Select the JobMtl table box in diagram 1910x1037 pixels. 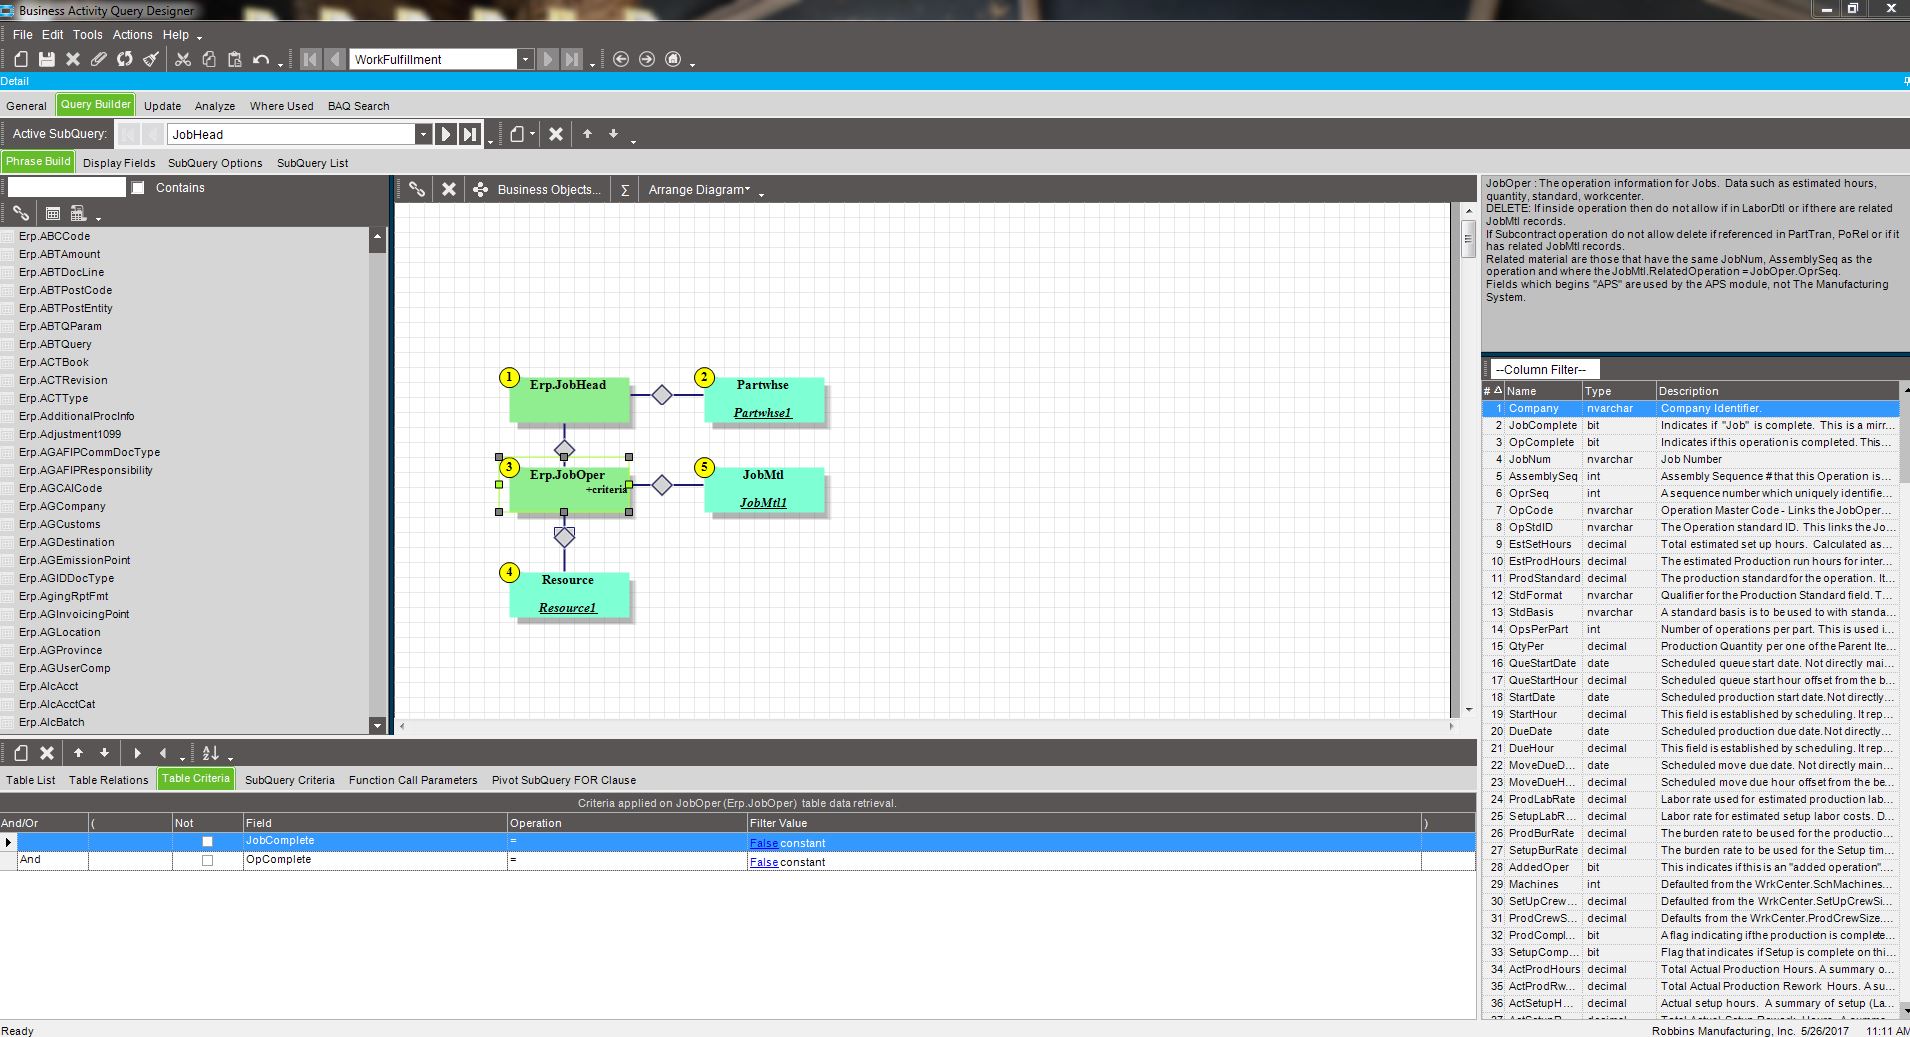click(x=764, y=489)
